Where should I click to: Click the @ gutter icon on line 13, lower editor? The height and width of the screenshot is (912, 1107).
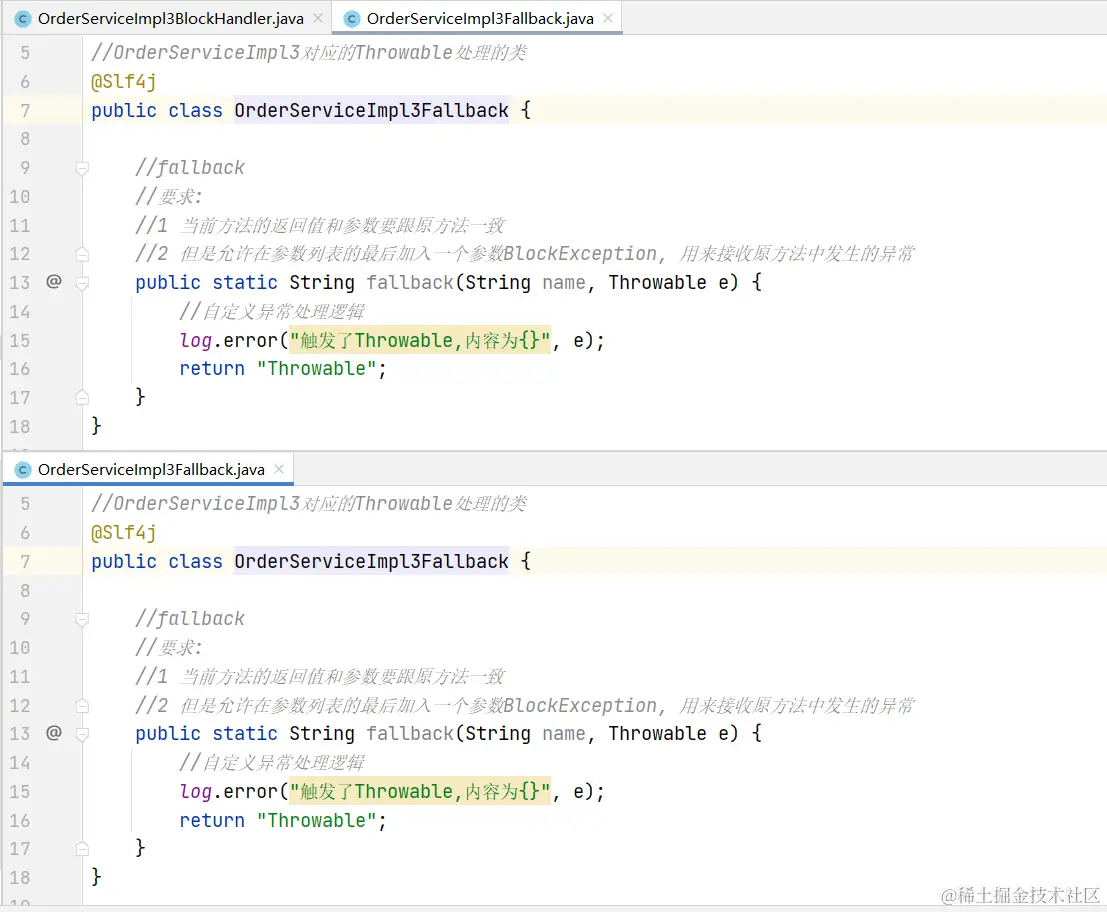pos(54,733)
